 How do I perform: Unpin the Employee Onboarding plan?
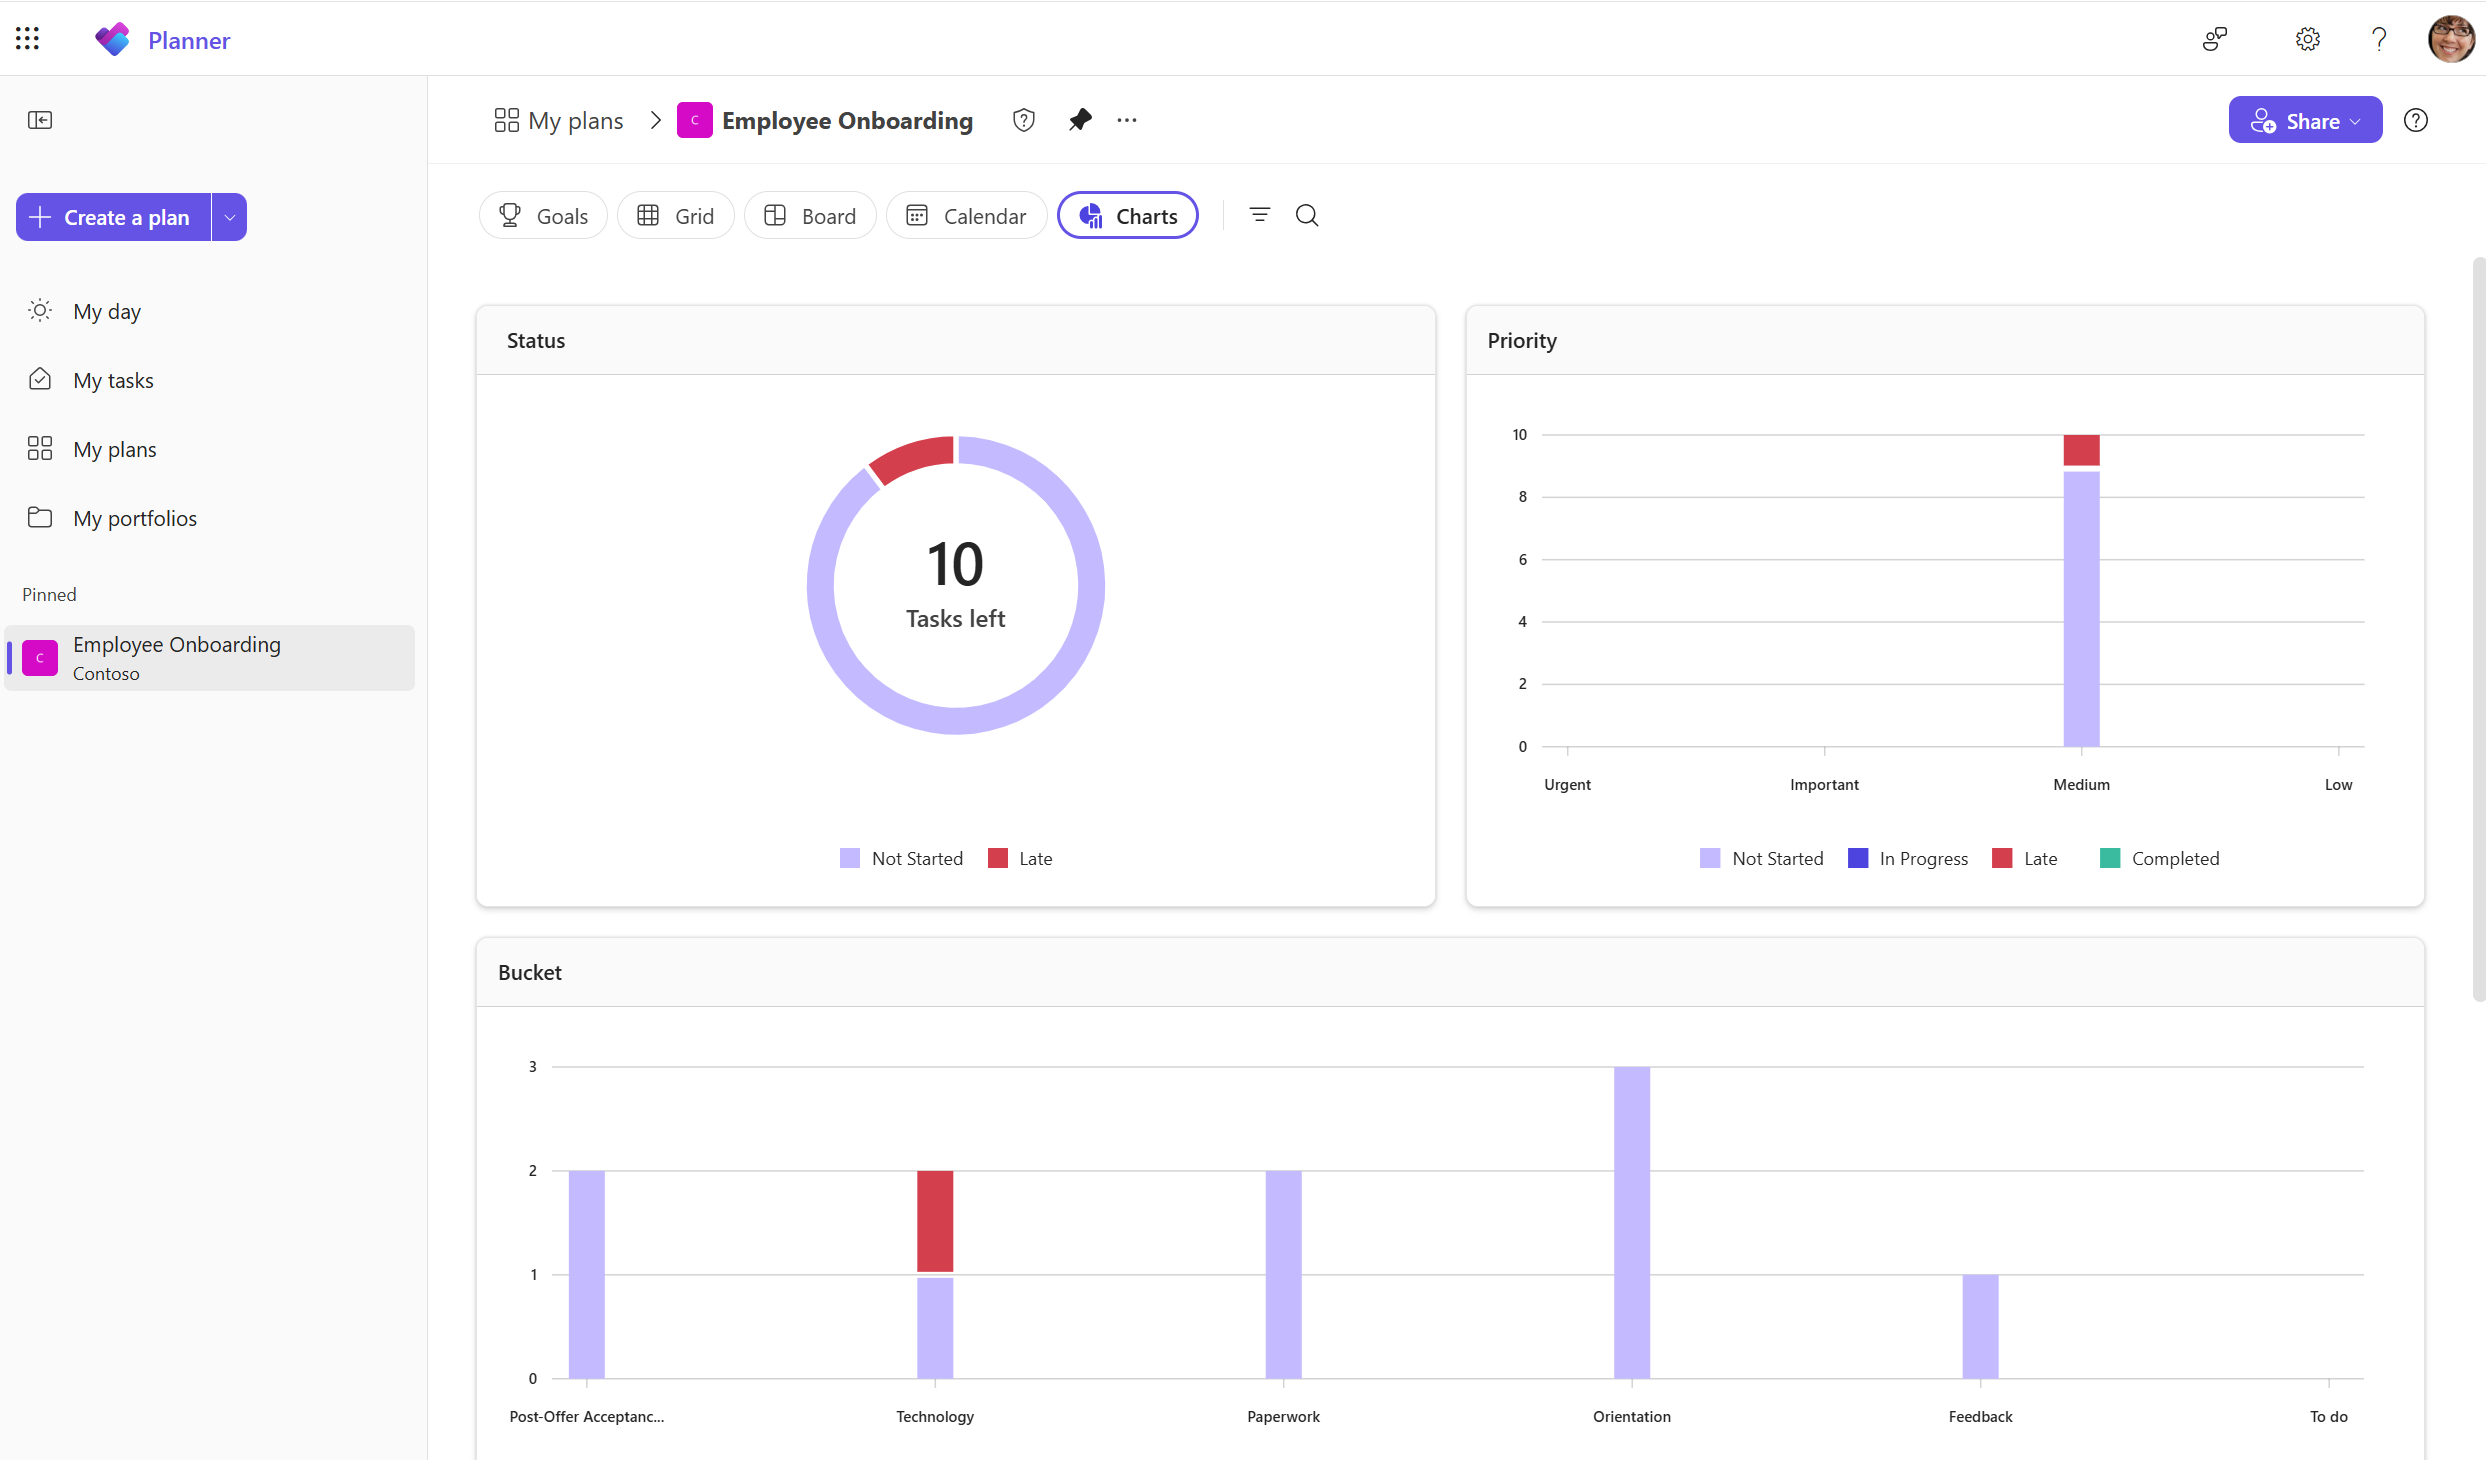click(1080, 119)
